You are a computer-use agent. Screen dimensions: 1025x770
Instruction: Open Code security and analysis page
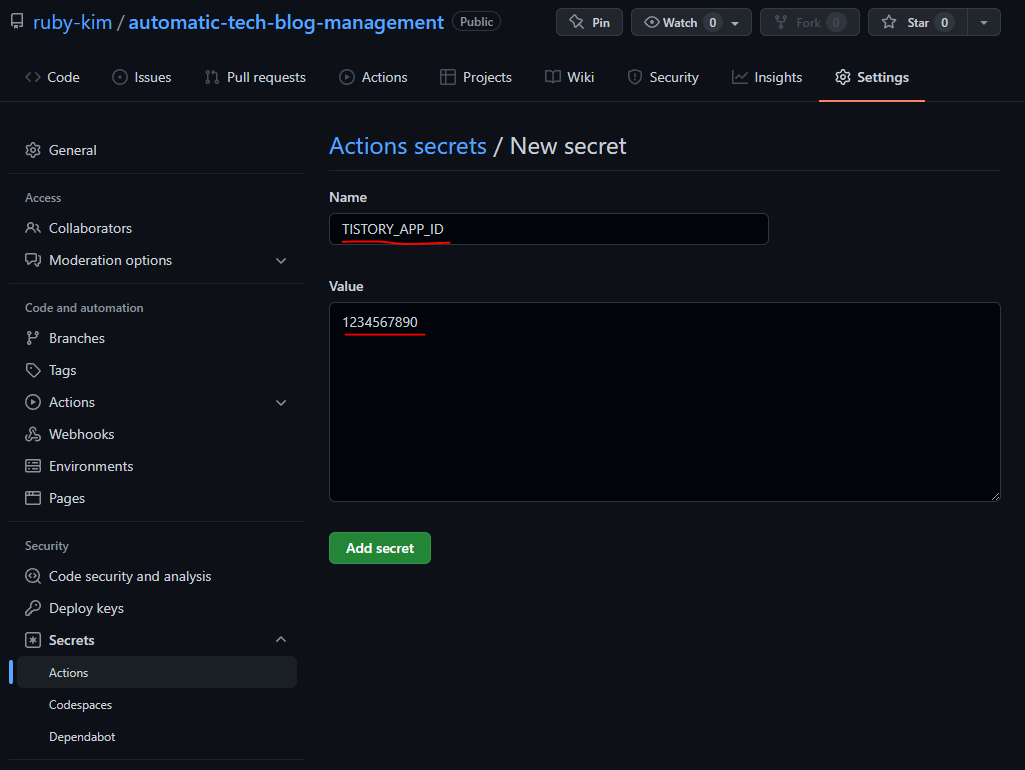pyautogui.click(x=157, y=576)
